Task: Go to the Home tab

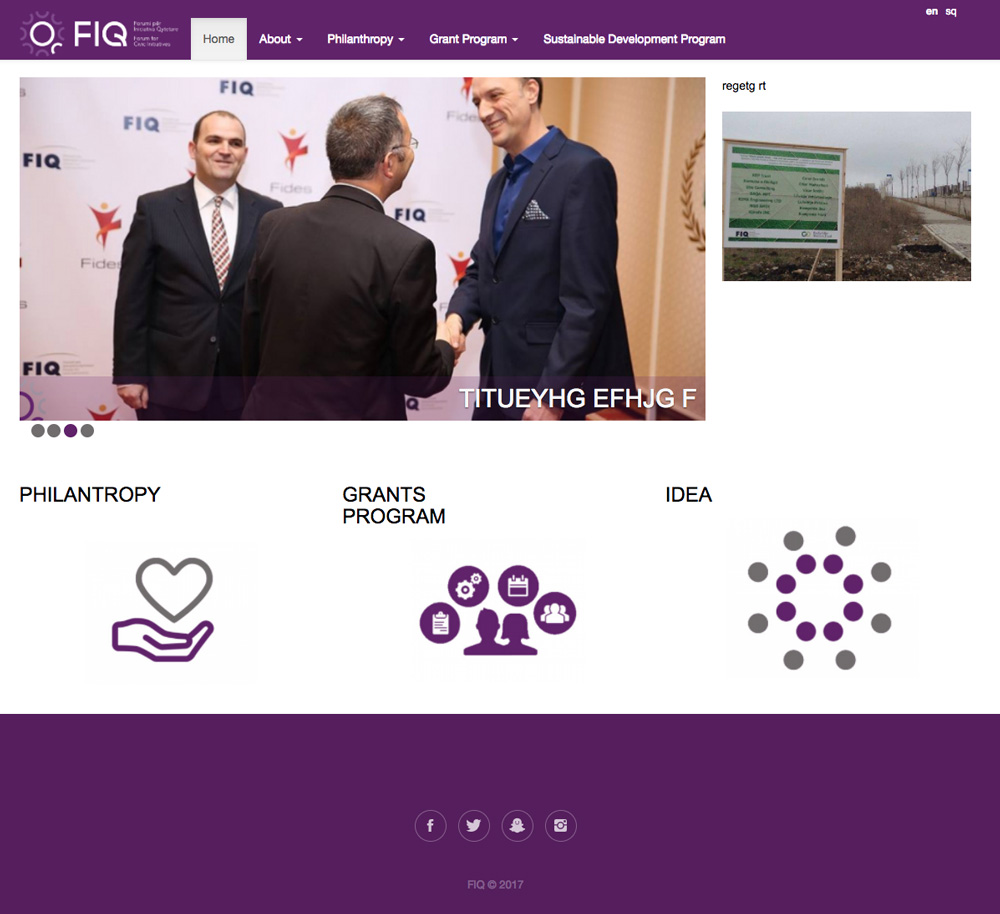Action: click(x=219, y=39)
